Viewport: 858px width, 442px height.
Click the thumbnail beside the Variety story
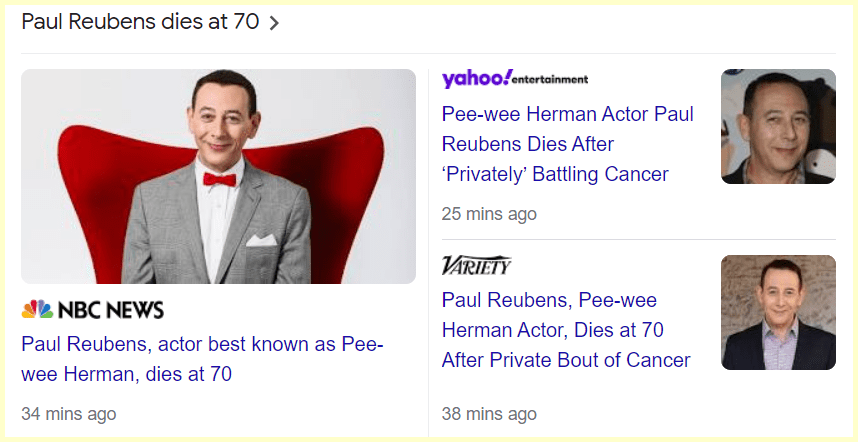point(778,312)
